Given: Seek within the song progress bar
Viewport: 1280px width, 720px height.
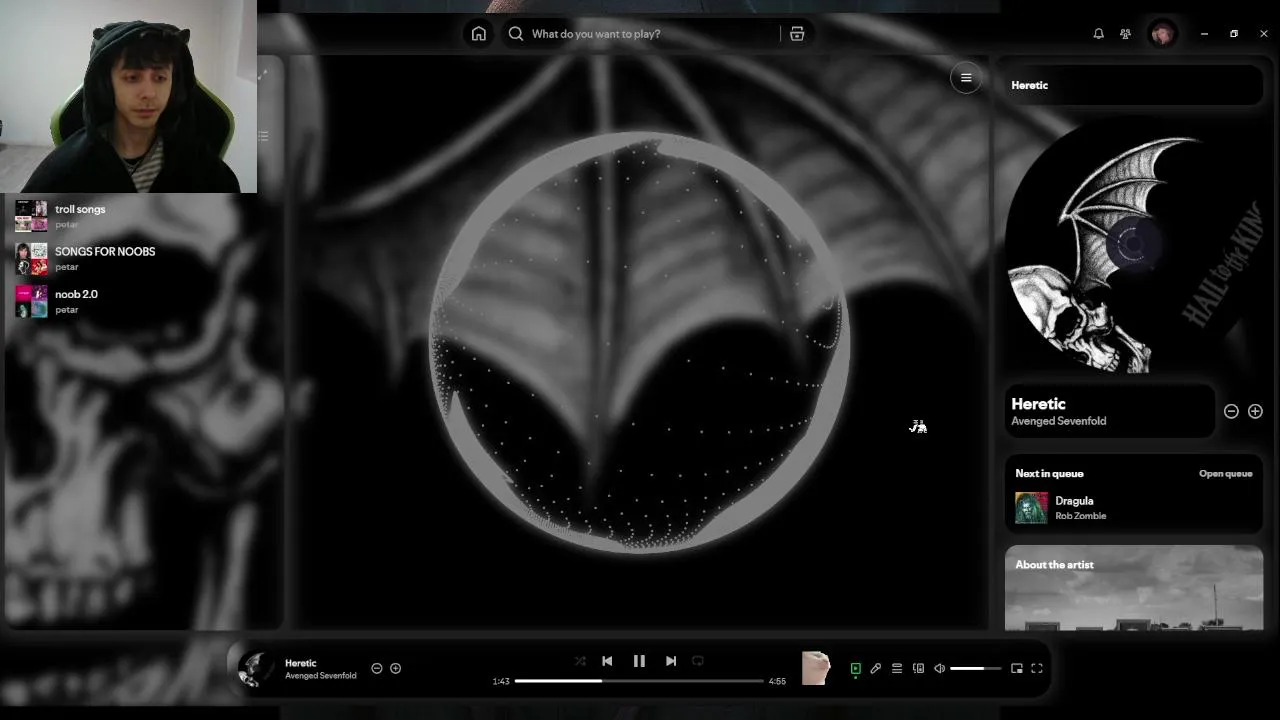Looking at the screenshot, I should (x=639, y=681).
